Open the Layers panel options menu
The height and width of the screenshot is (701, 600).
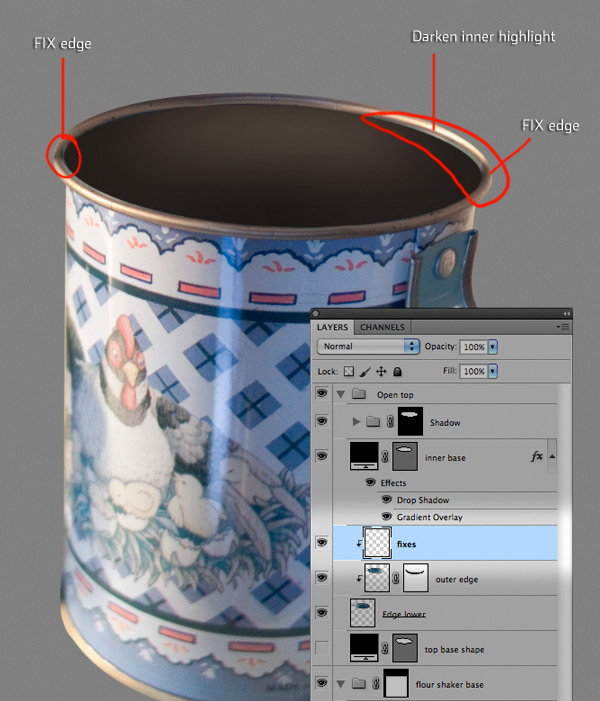click(x=564, y=327)
